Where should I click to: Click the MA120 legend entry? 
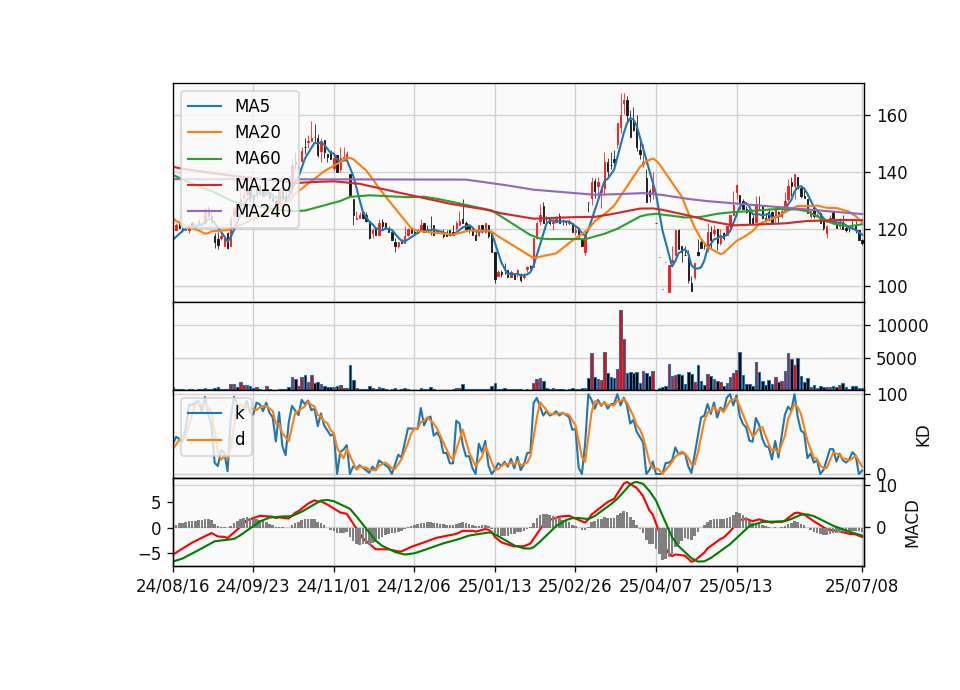tap(241, 184)
